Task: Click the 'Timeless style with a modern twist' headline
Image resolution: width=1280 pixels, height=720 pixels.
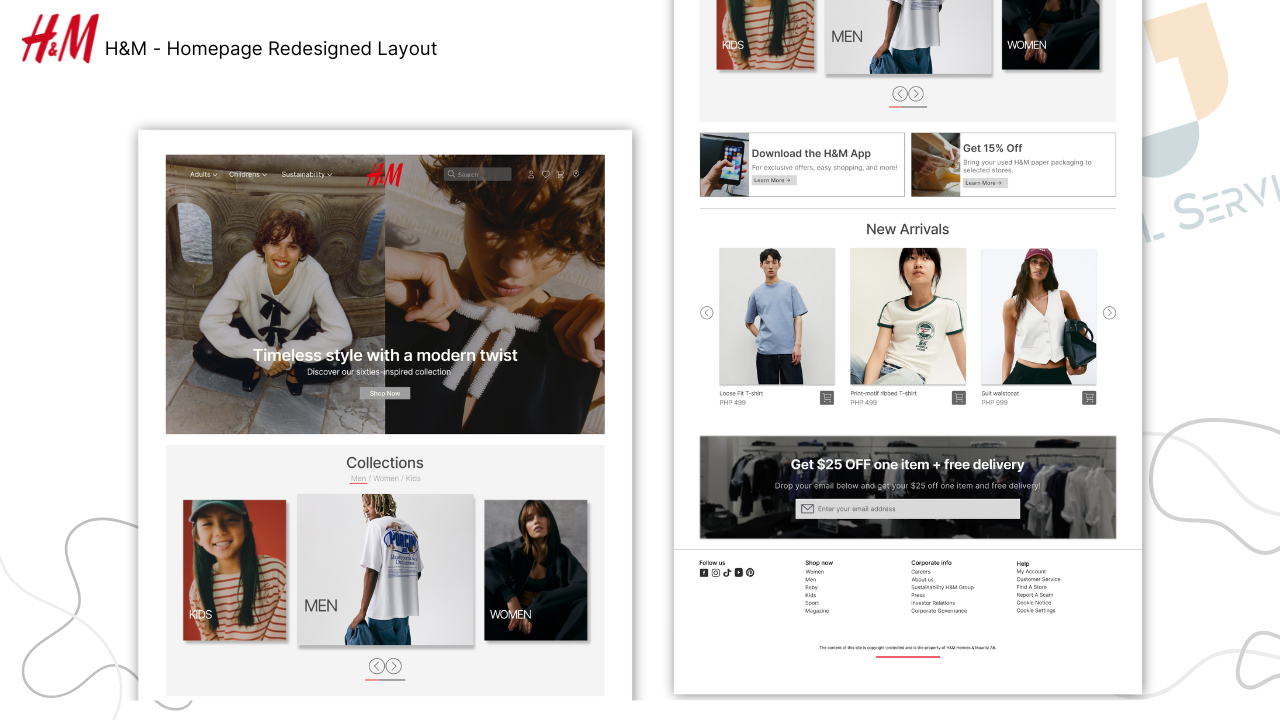Action: click(x=385, y=355)
